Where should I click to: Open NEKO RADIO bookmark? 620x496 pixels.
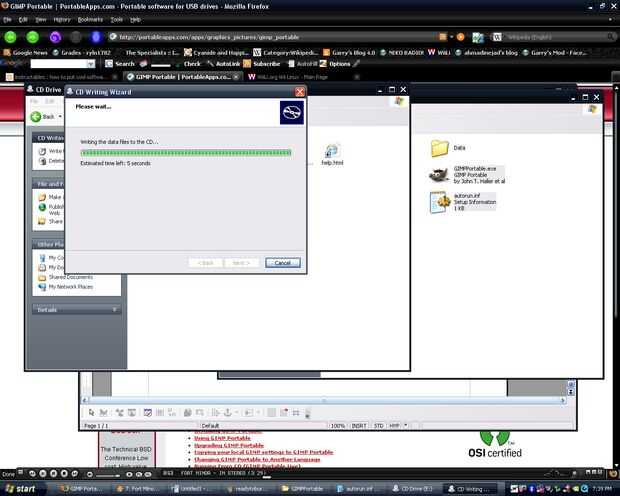pos(402,53)
